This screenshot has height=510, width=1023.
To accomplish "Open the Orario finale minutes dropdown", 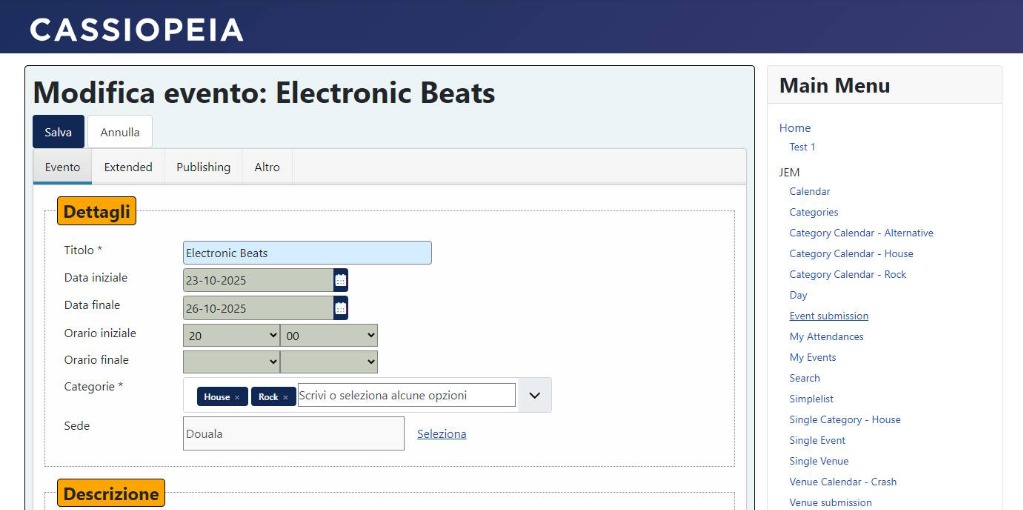I will tap(329, 362).
